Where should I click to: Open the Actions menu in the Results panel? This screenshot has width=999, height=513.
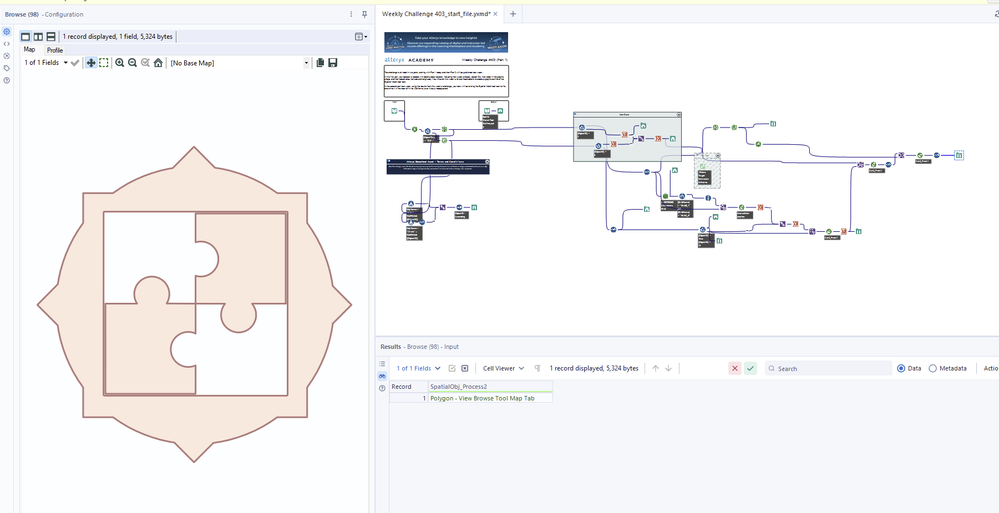point(991,368)
